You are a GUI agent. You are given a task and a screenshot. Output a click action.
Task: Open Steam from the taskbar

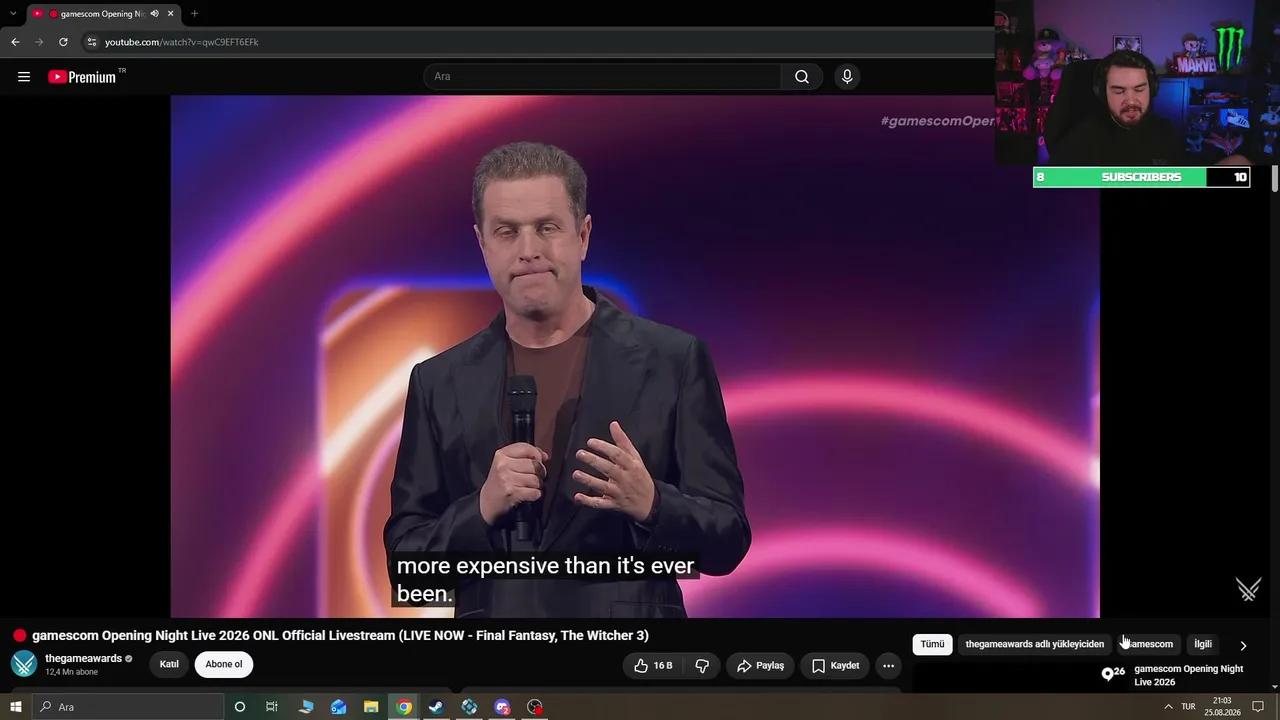point(436,707)
